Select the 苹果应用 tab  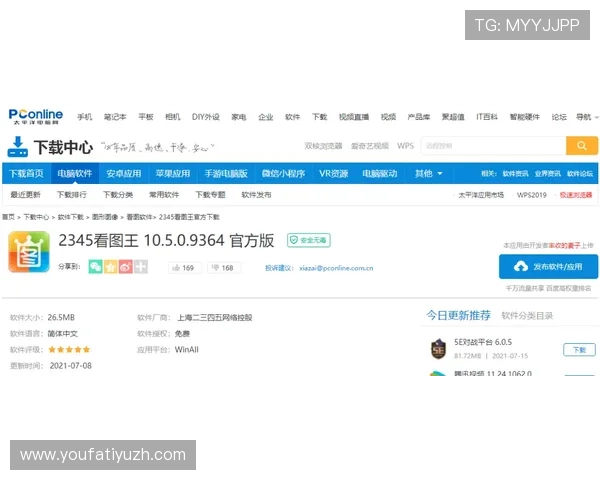(x=173, y=174)
